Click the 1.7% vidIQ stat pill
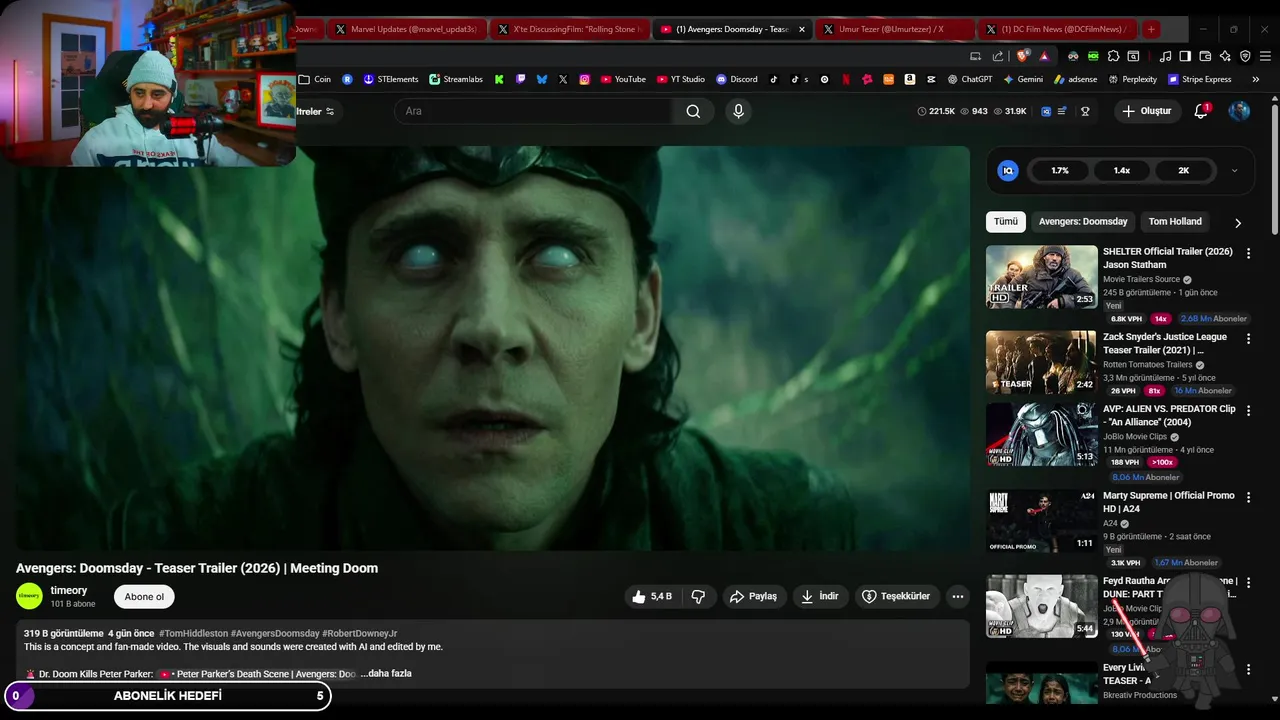Image resolution: width=1280 pixels, height=720 pixels. (1060, 171)
